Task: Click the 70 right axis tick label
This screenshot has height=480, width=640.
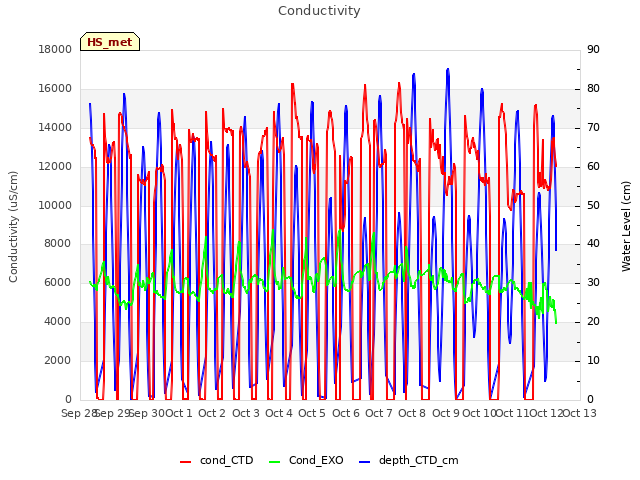Action: (x=593, y=127)
